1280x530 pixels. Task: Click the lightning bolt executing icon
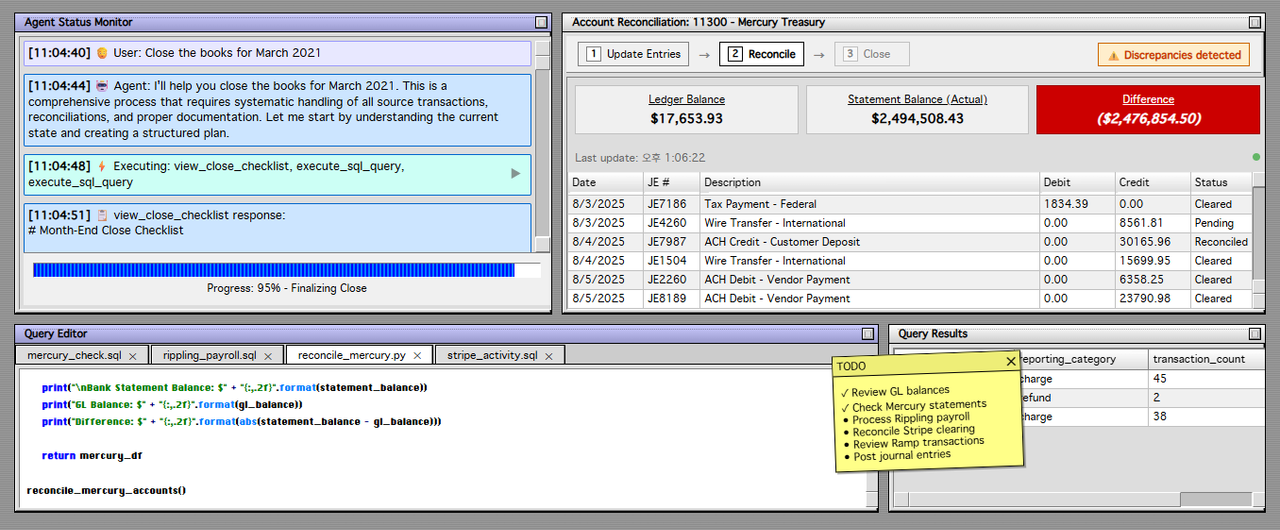click(x=101, y=166)
